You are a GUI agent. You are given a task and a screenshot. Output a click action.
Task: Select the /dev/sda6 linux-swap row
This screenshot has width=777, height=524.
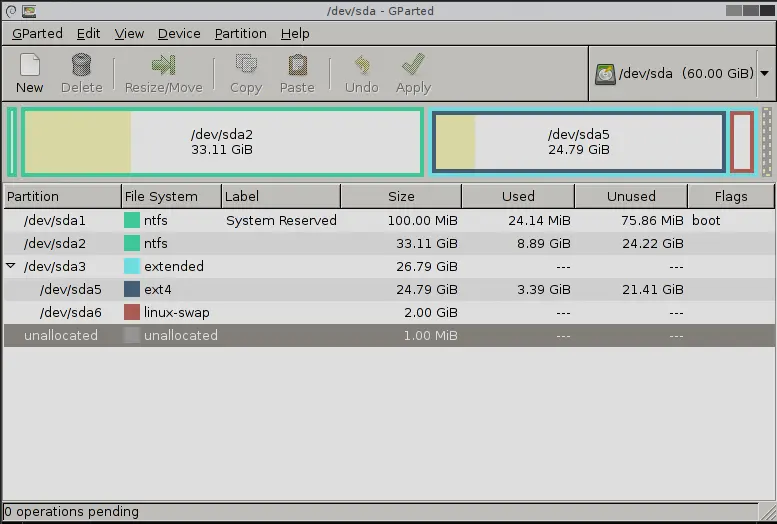coord(389,312)
